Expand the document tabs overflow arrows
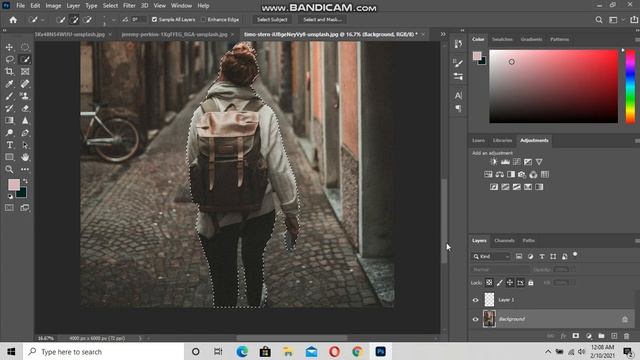The width and height of the screenshot is (640, 360). 443,34
